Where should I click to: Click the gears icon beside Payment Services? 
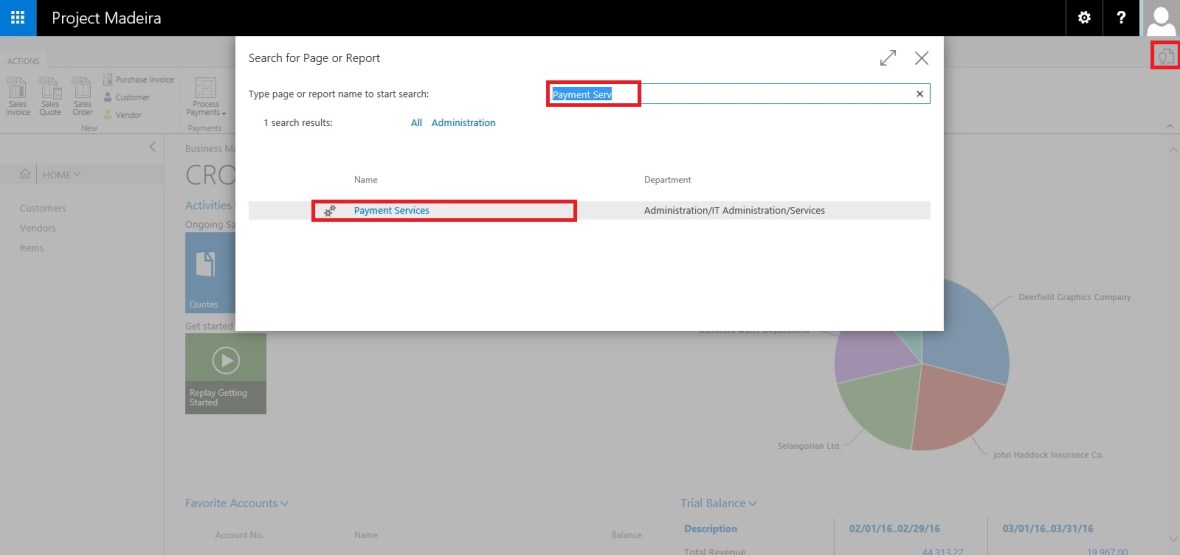pyautogui.click(x=330, y=211)
